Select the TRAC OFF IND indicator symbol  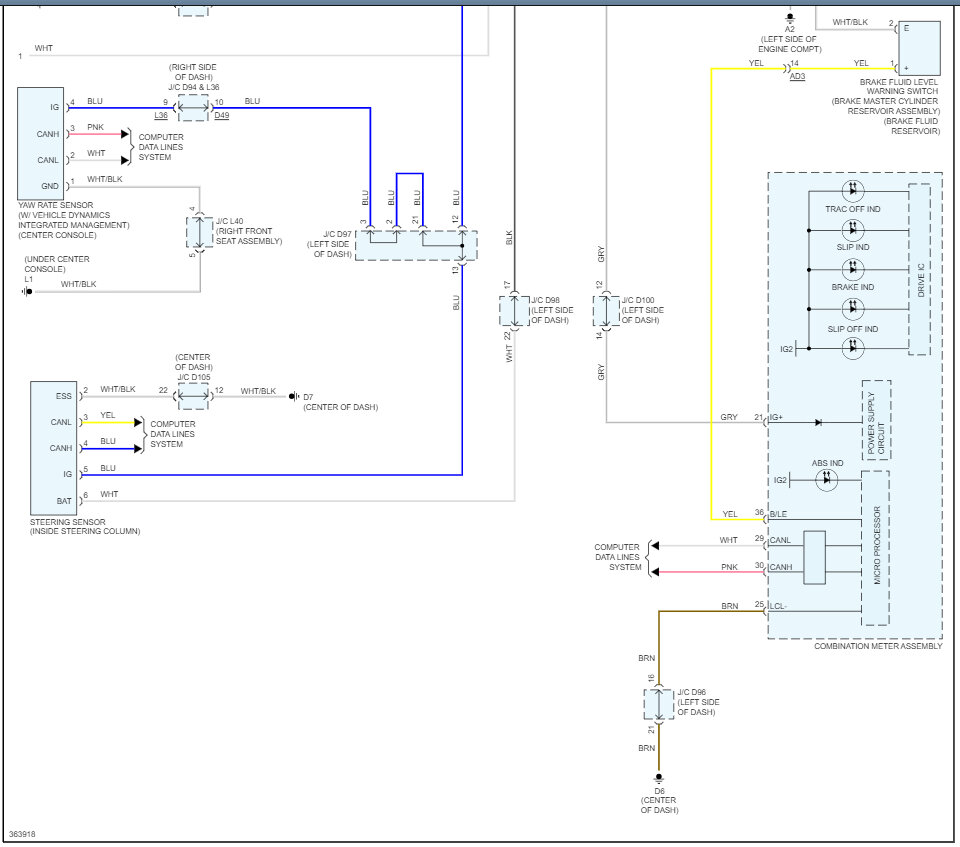coord(851,193)
